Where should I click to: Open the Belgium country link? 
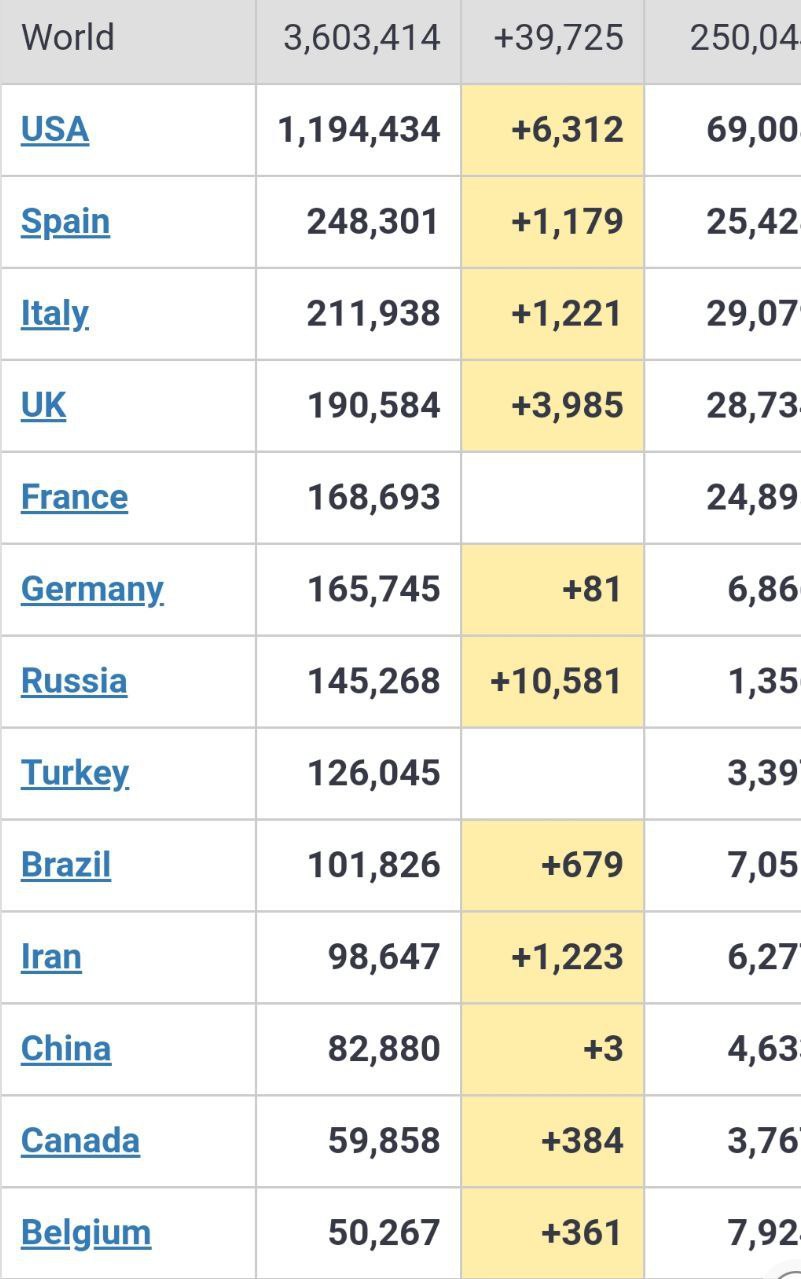[86, 1234]
